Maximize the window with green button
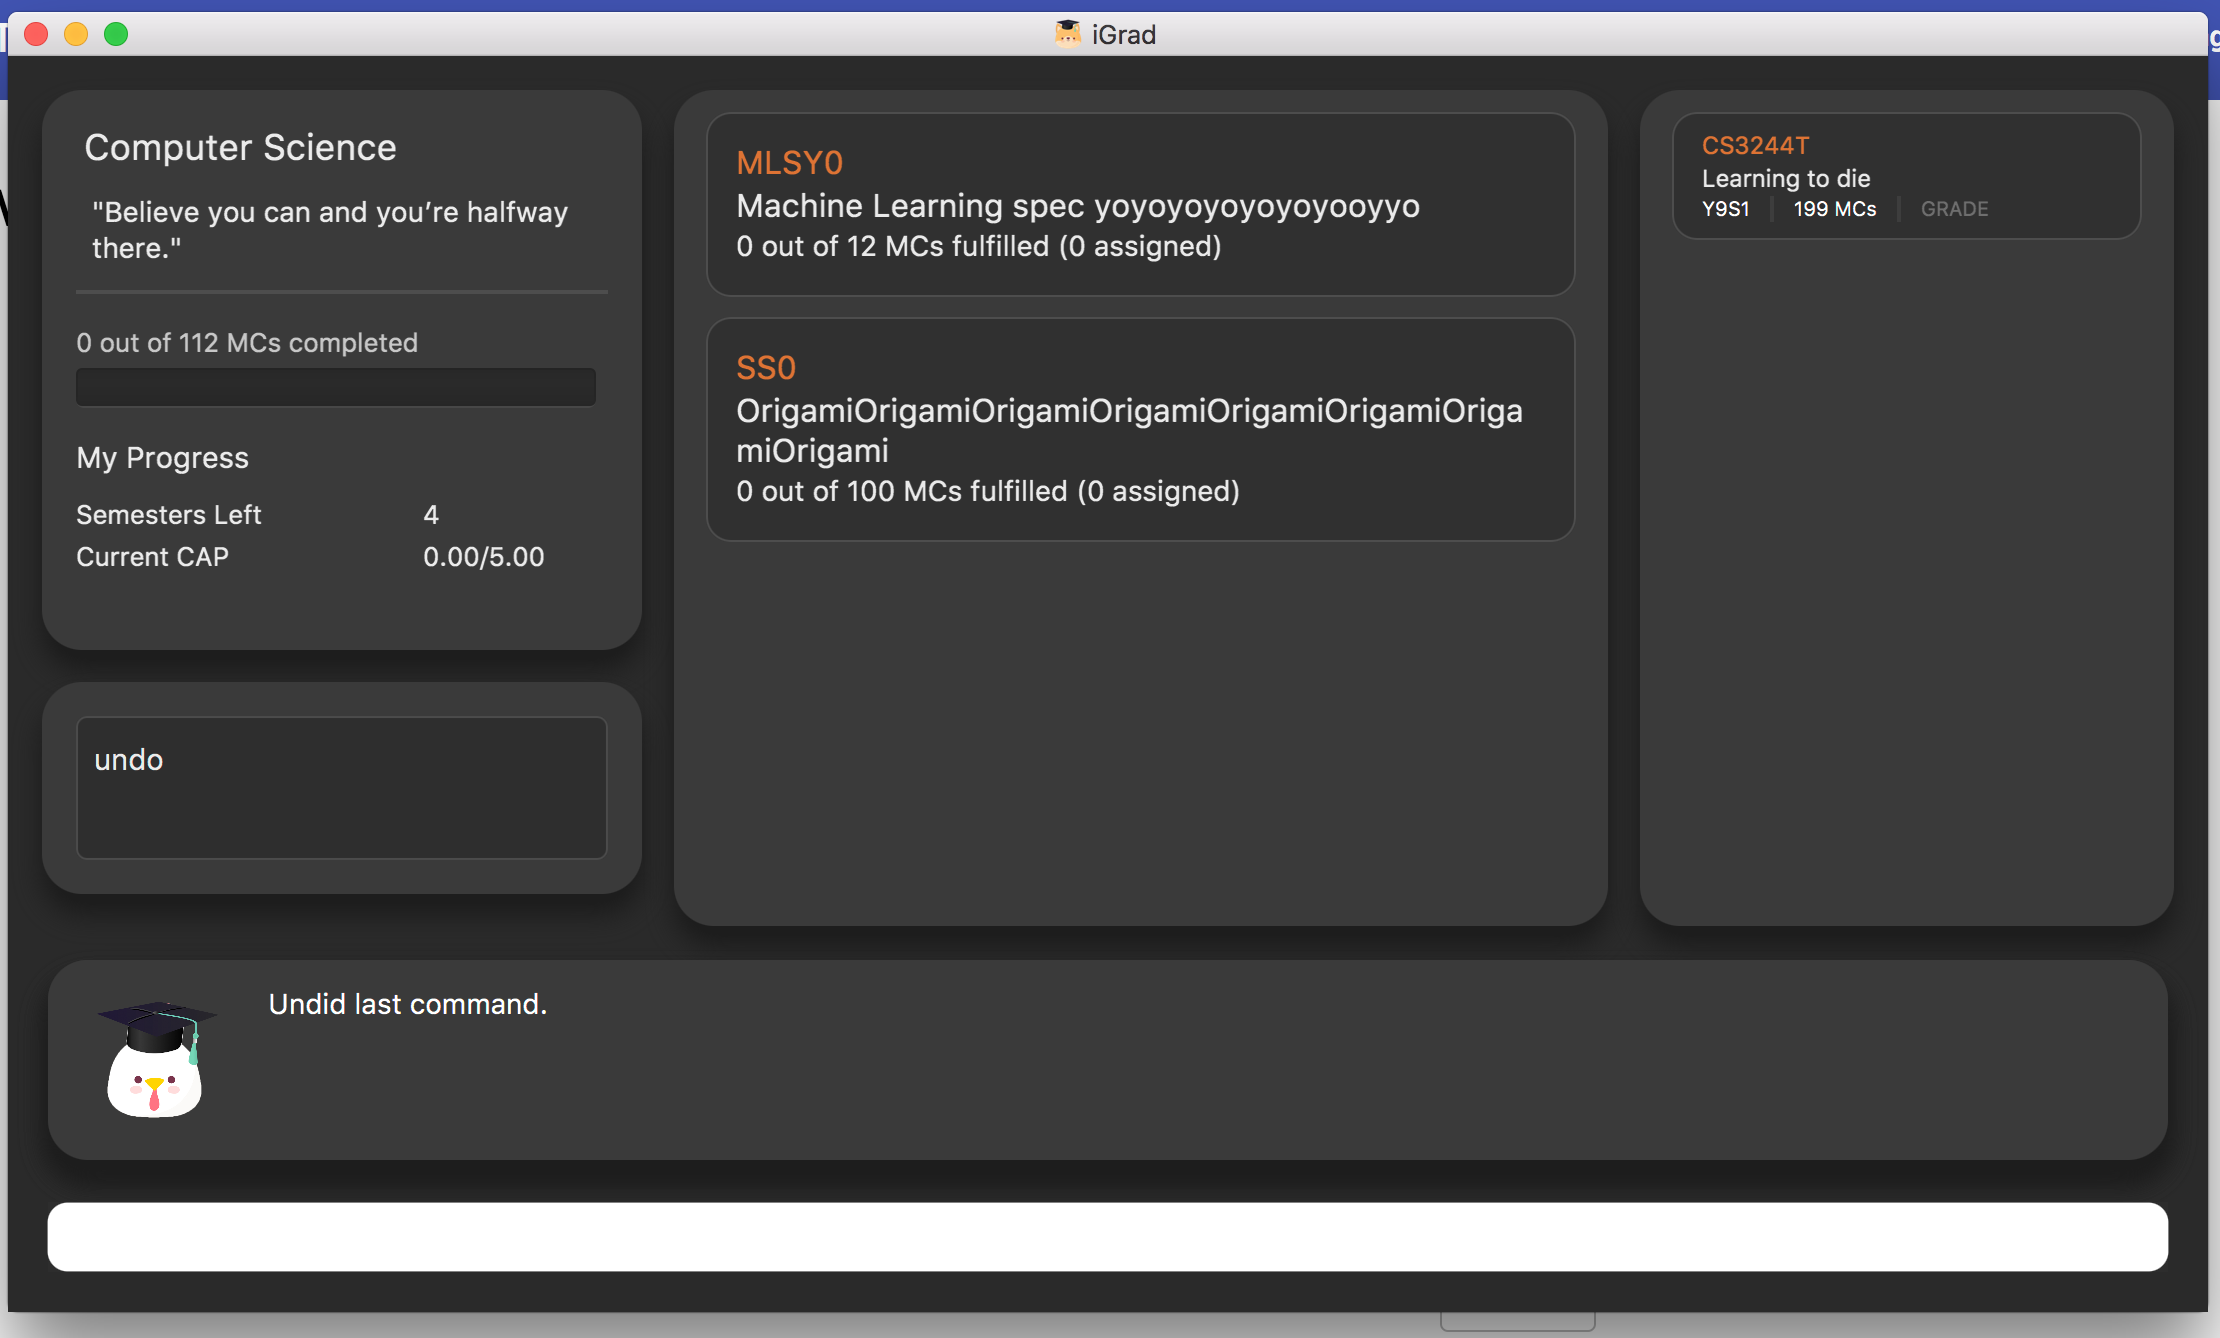Viewport: 2220px width, 1338px height. point(116,34)
